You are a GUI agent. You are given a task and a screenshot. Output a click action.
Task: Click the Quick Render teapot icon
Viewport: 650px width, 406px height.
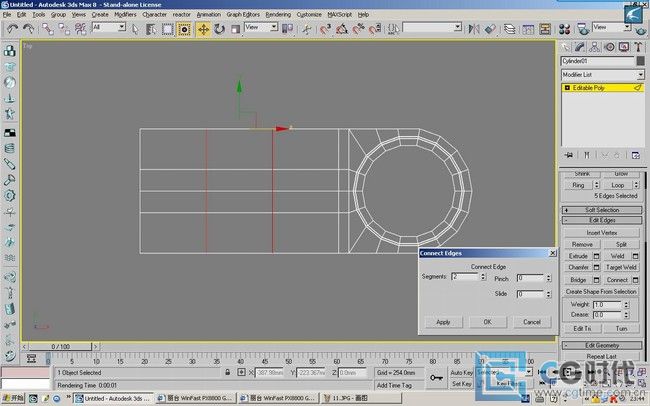[x=641, y=30]
